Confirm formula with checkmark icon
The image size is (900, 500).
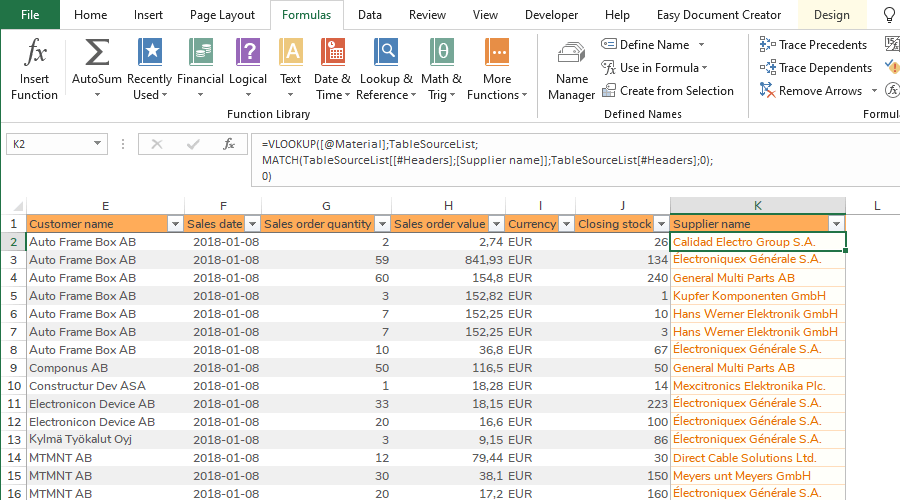point(193,144)
